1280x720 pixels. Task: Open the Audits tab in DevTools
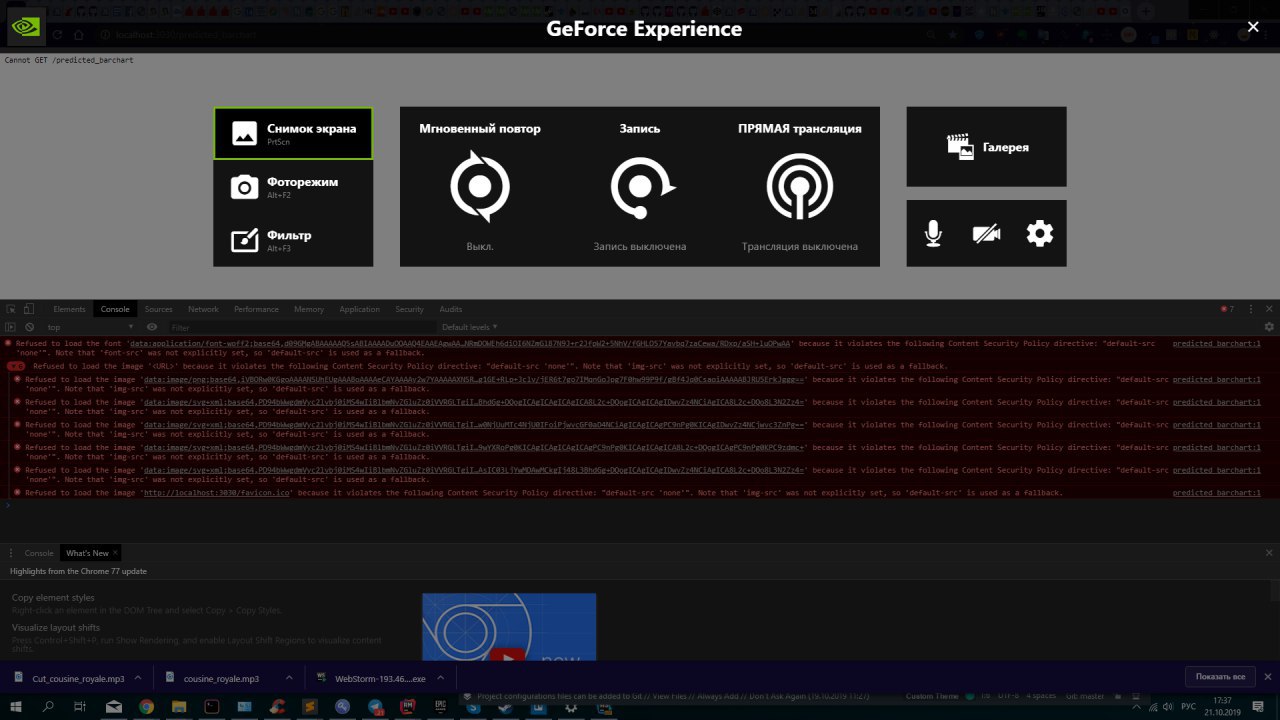451,309
